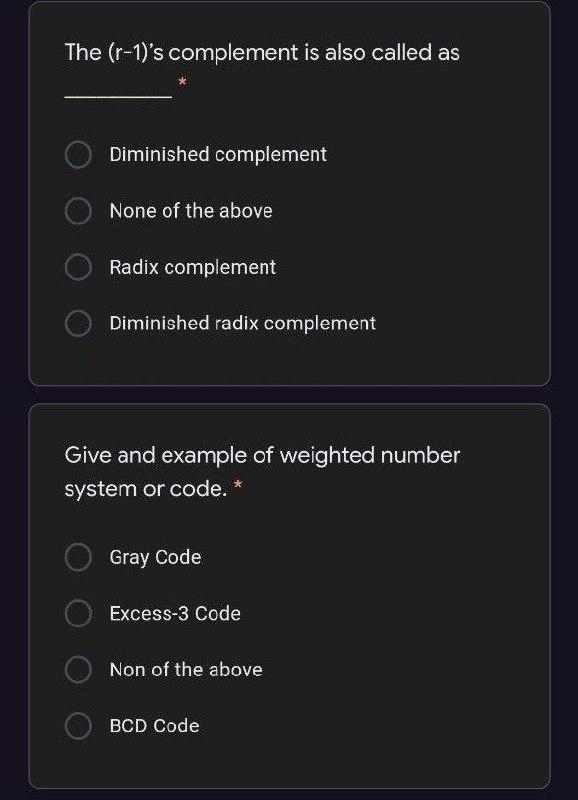
Task: Select the "Gray Code" radio button
Action: coord(78,557)
